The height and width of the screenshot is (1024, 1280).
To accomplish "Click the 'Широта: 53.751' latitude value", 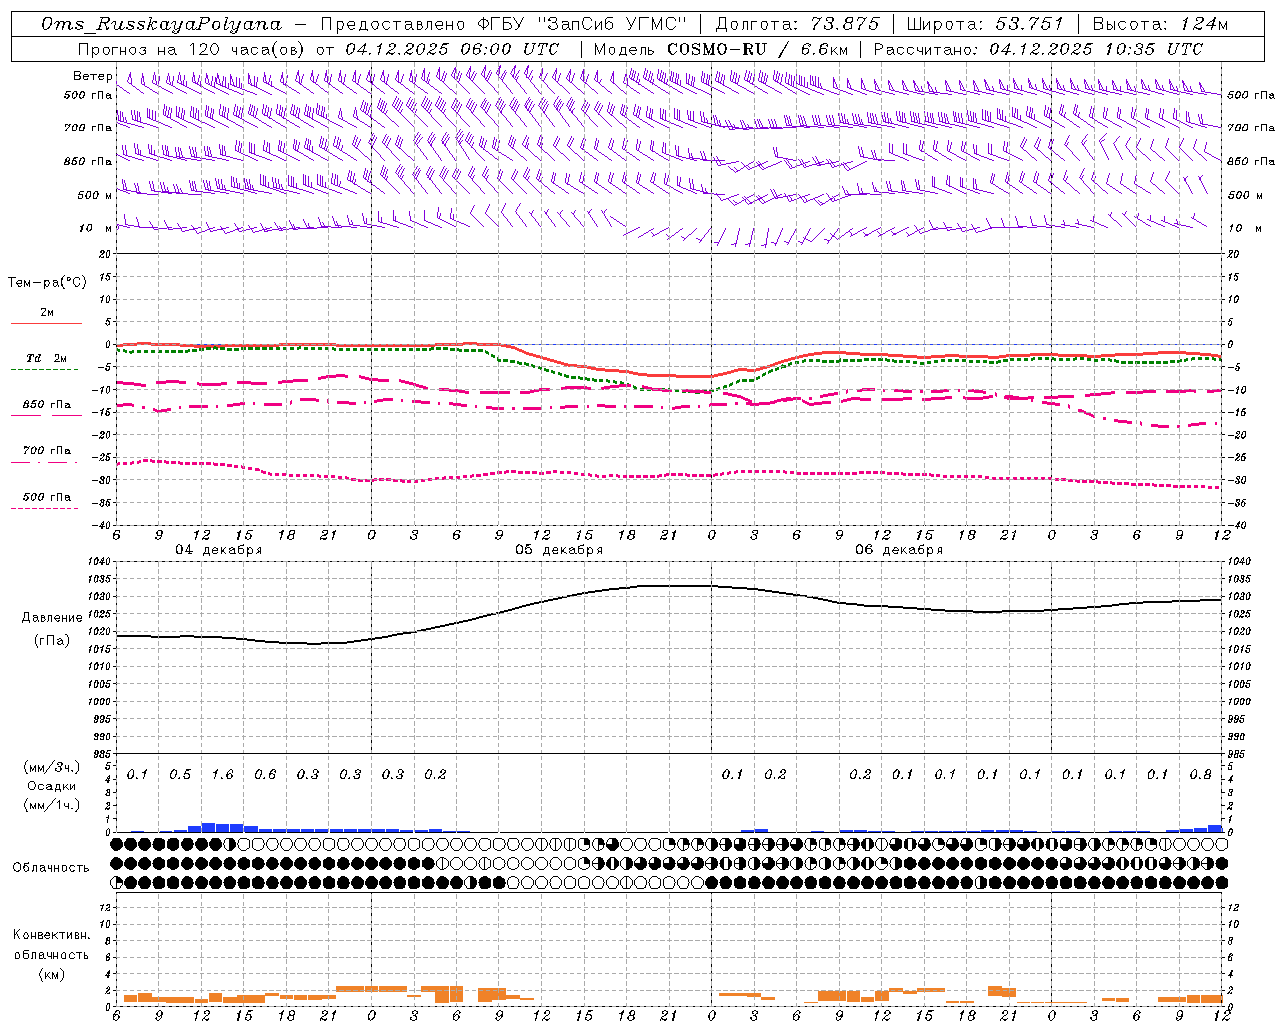I will 985,24.
